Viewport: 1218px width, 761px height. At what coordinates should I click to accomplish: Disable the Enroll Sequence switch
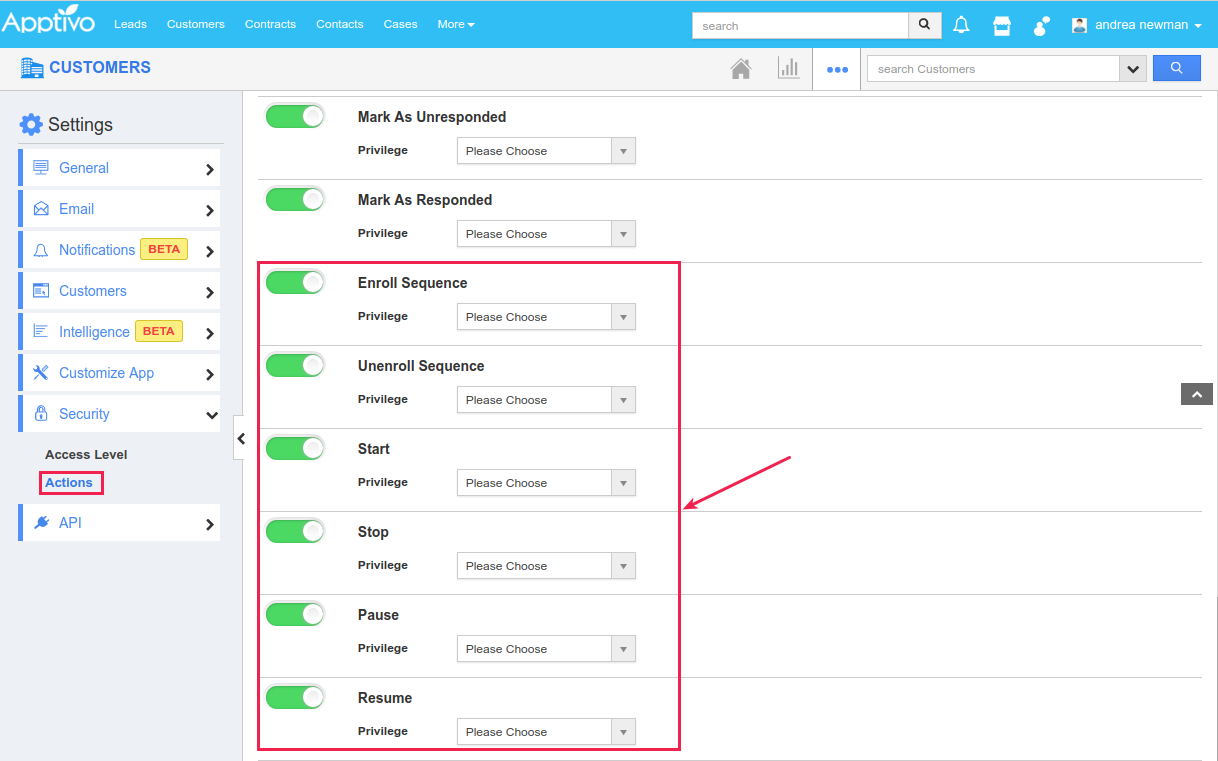295,282
